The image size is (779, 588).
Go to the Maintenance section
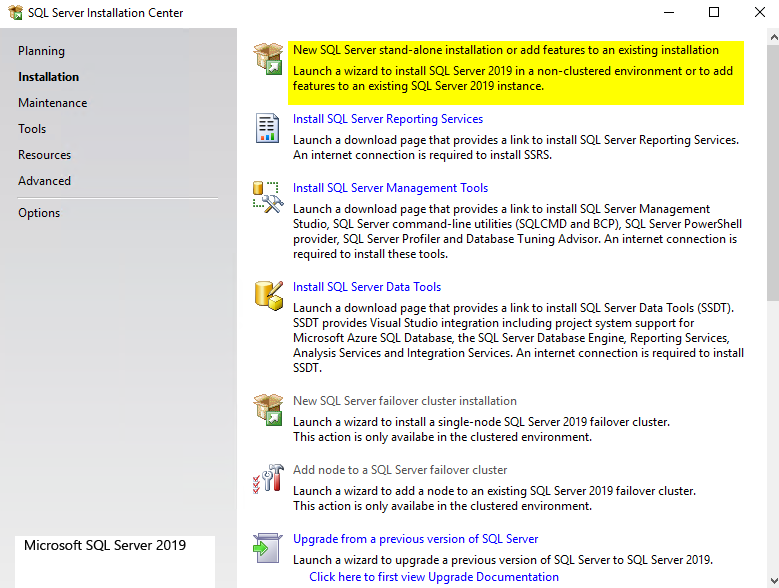(52, 103)
